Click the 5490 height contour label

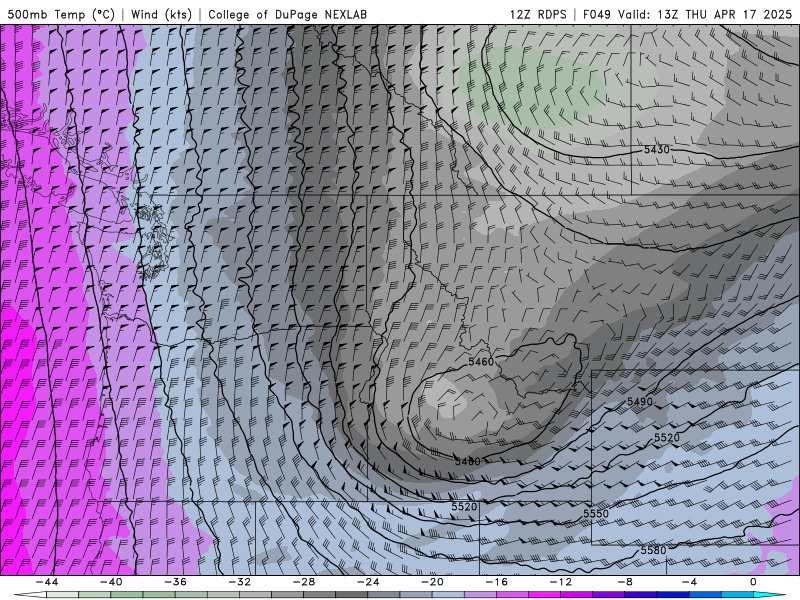(x=640, y=402)
